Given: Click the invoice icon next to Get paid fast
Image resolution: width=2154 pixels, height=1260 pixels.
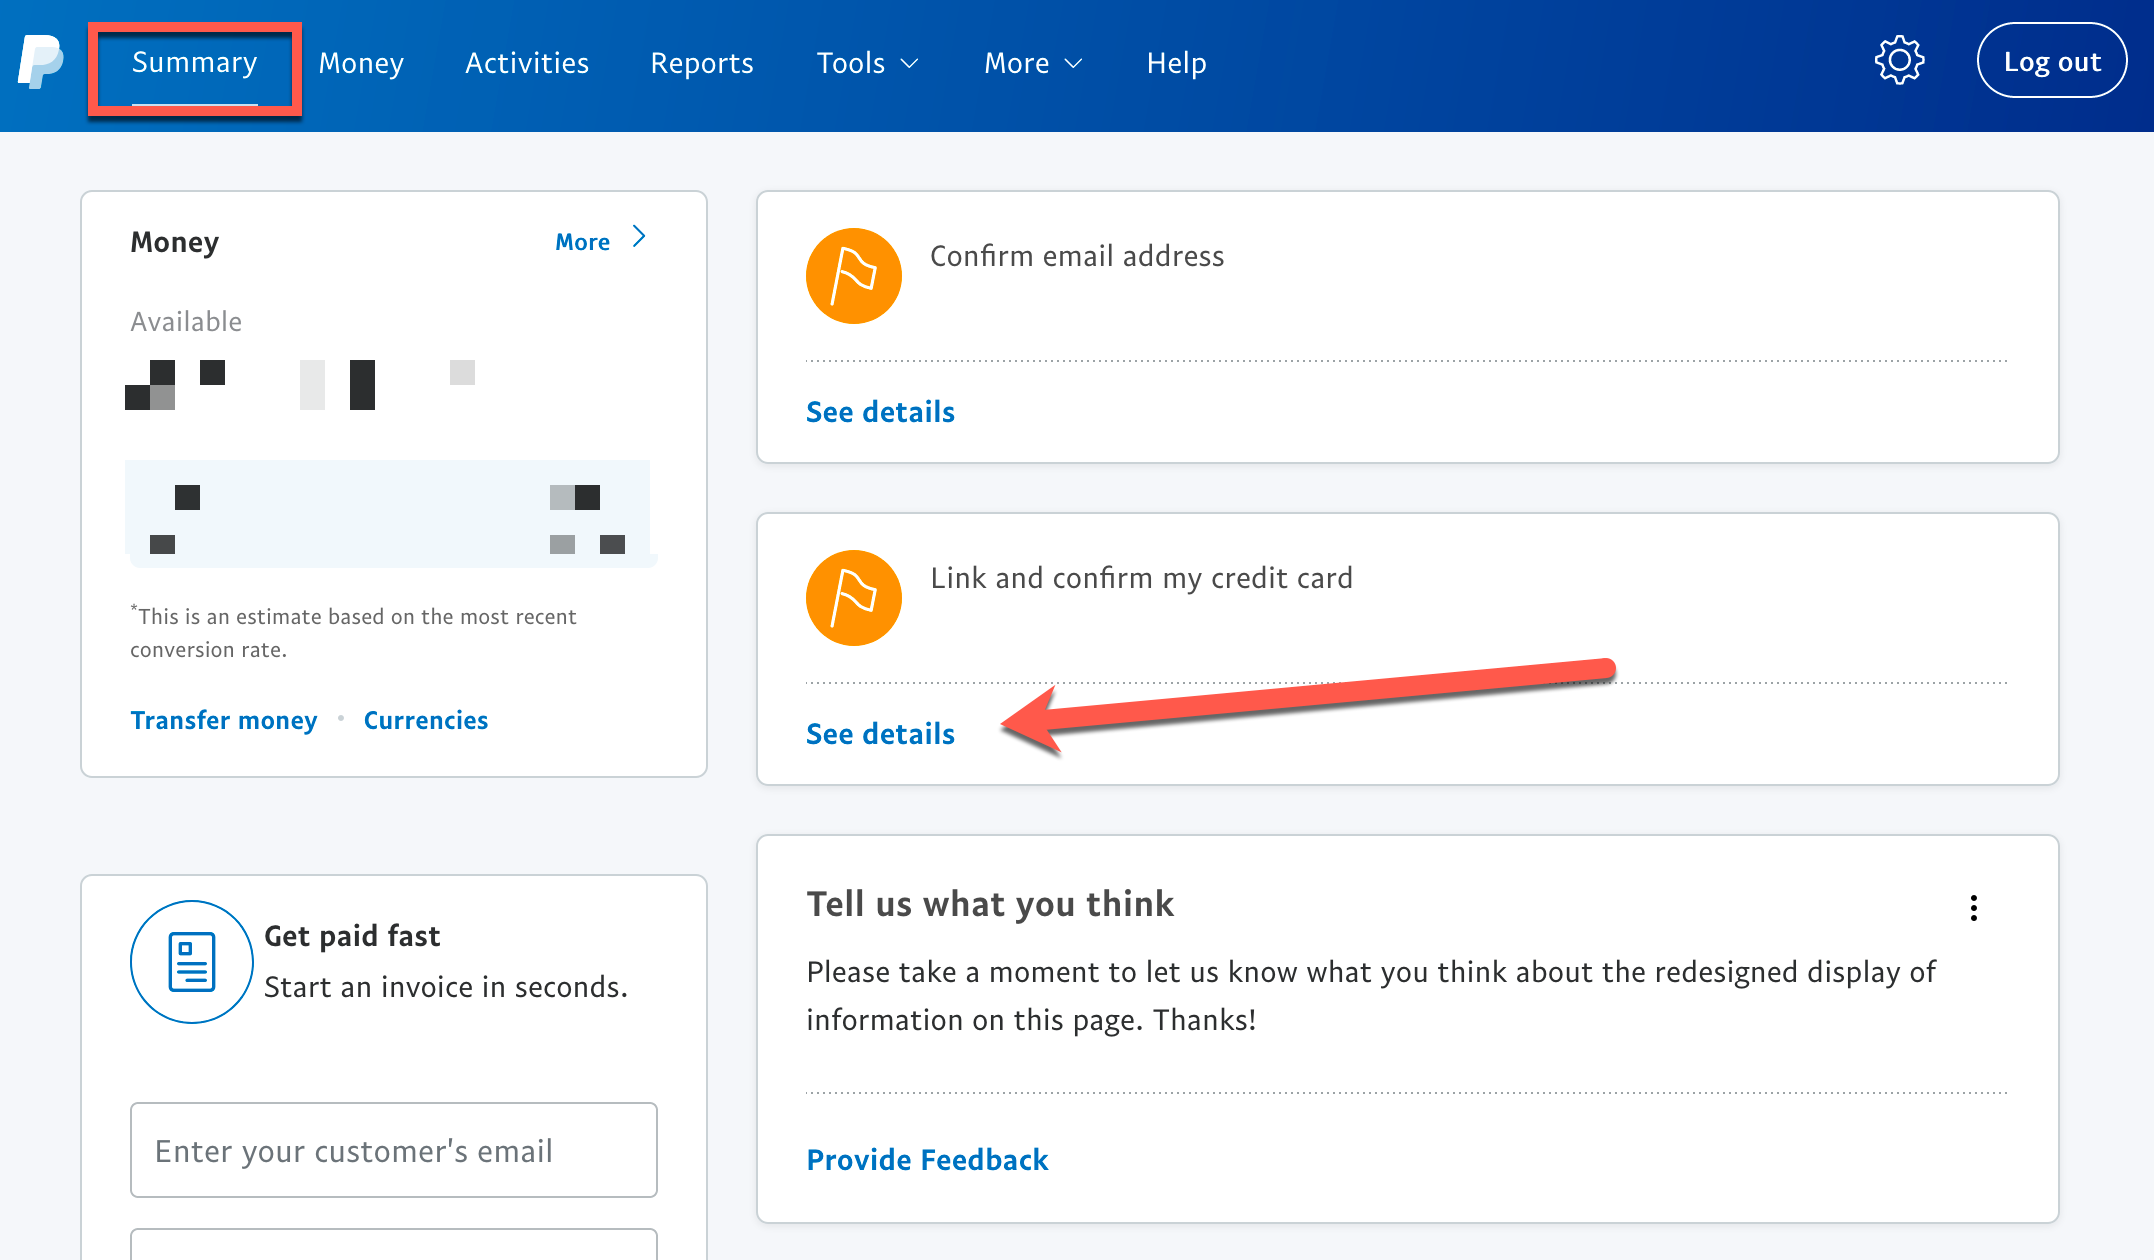Looking at the screenshot, I should pos(191,962).
